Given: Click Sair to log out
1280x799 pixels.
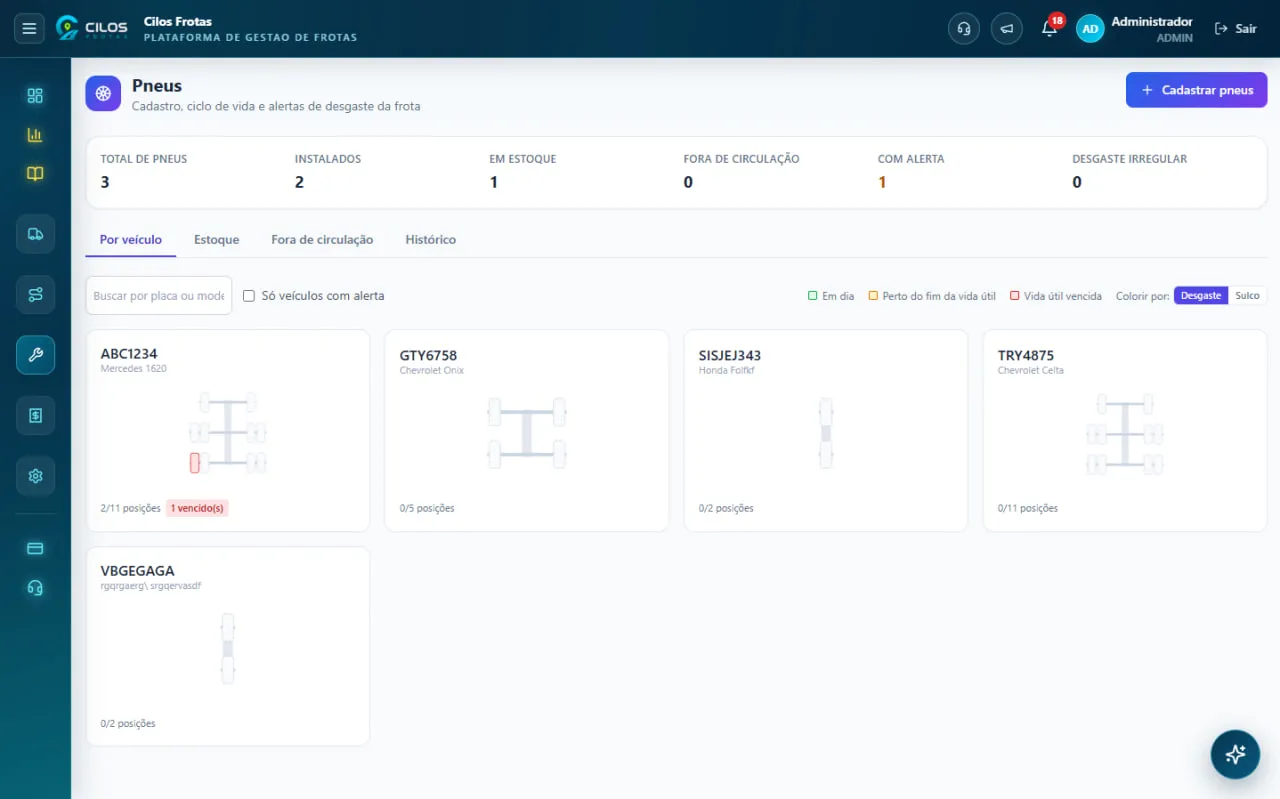Looking at the screenshot, I should 1236,29.
